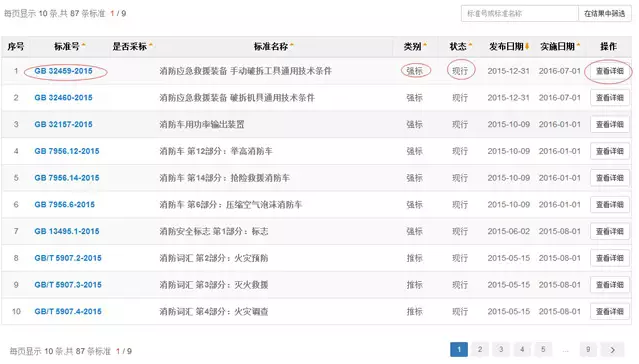Click name 消防词汇 第4部分：火灾调查
The height and width of the screenshot is (364, 639).
(x=214, y=311)
